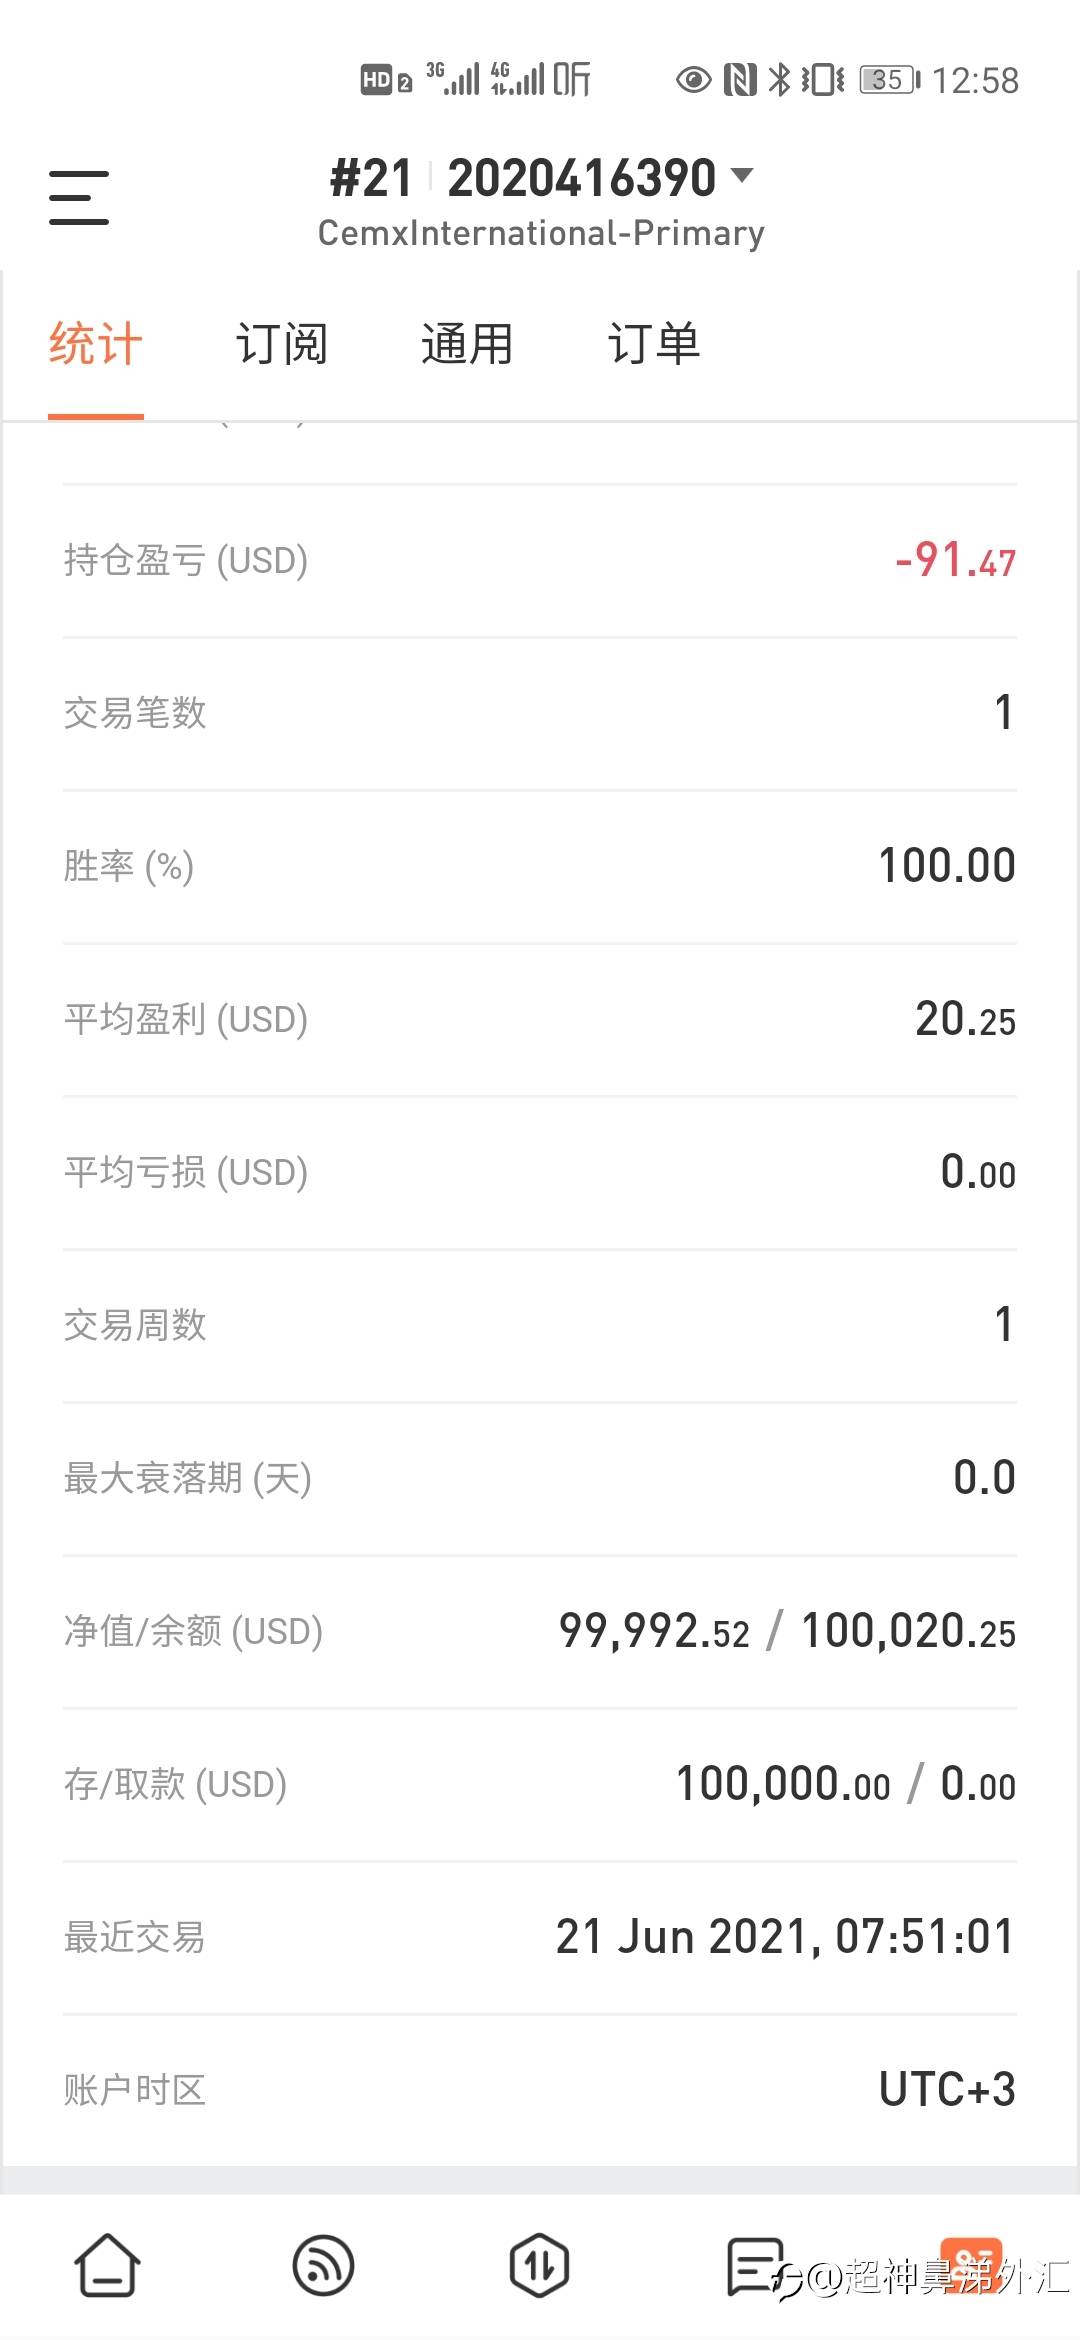Tap the 胜率 value 100.00
This screenshot has height=2340, width=1080.
coord(946,866)
